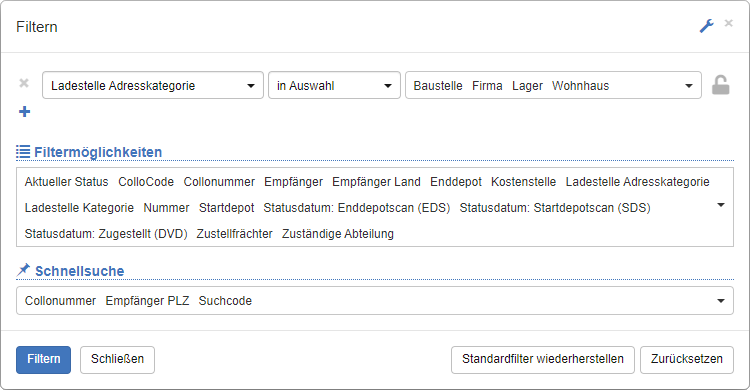Click the Startdepot filter option

(x=226, y=208)
